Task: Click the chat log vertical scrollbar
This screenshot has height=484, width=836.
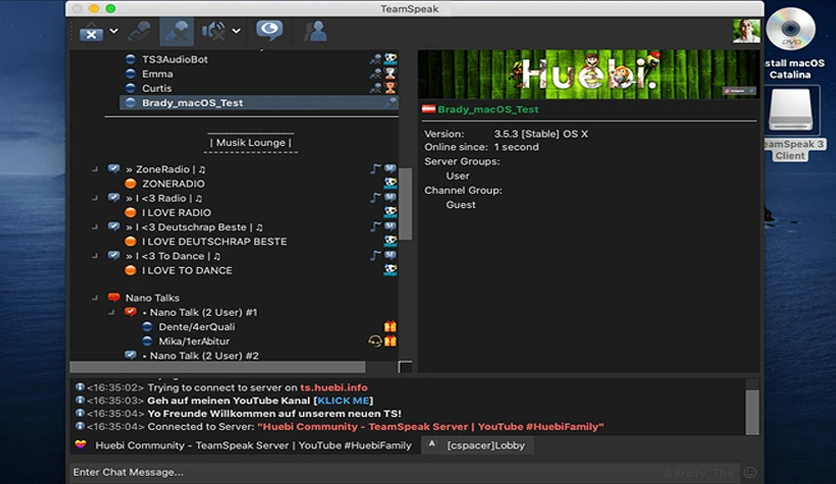Action: pyautogui.click(x=752, y=413)
